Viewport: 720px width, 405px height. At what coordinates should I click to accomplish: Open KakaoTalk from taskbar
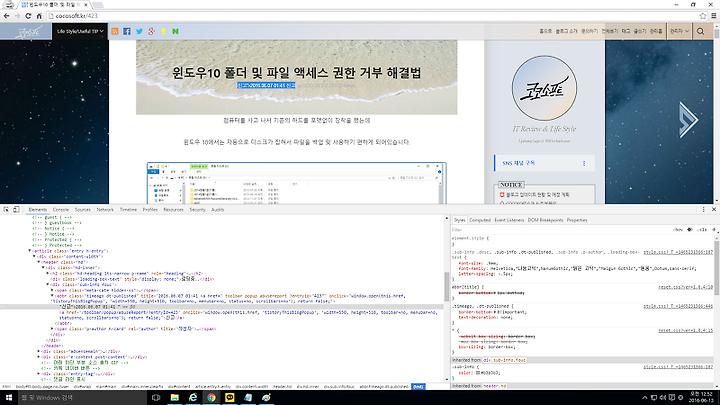[x=230, y=398]
